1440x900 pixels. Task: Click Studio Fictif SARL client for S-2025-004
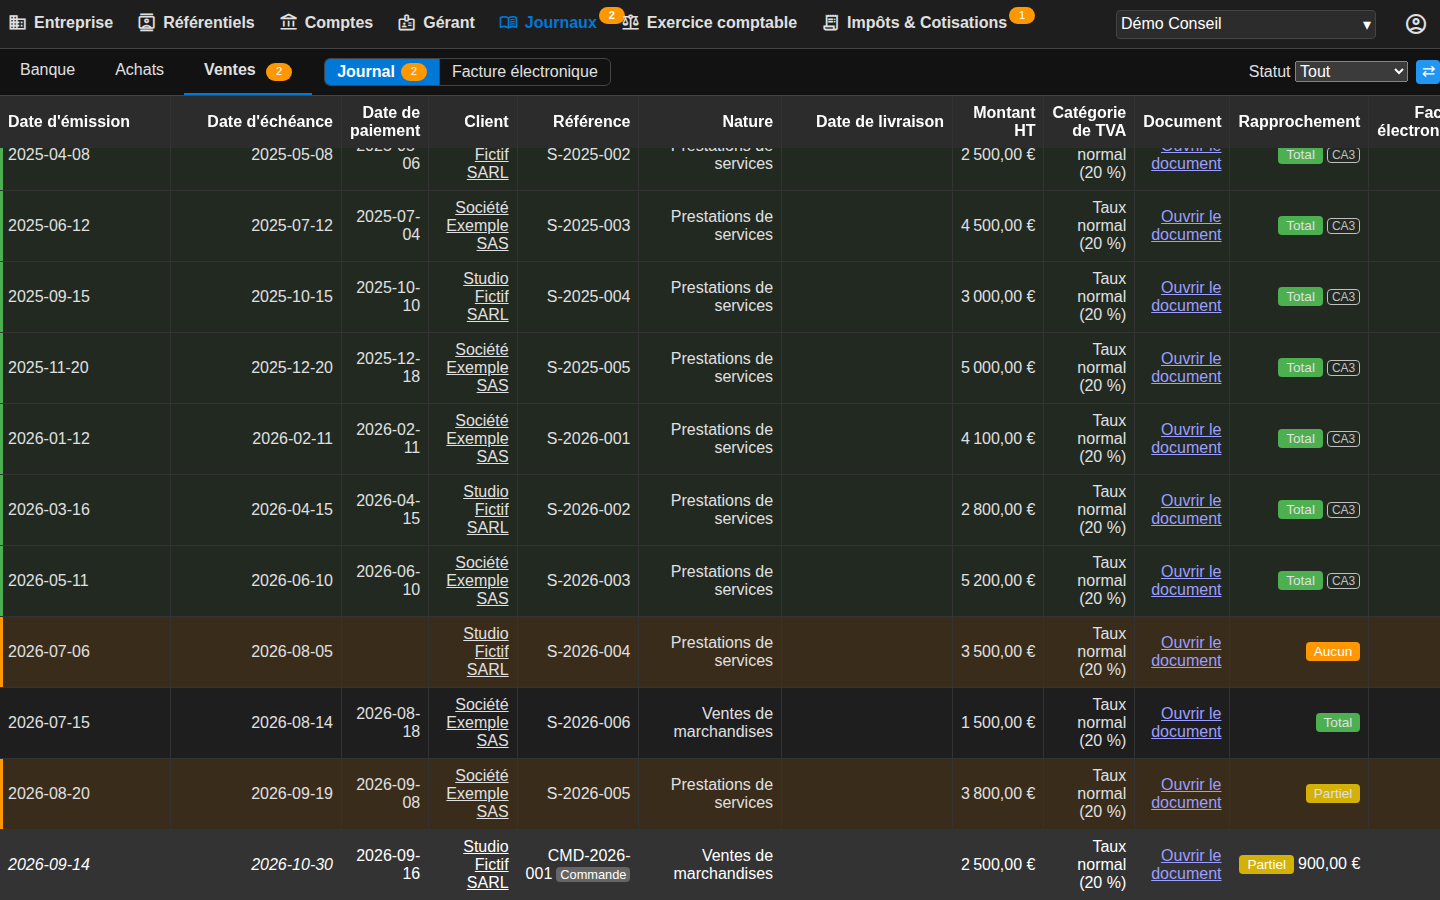coord(487,296)
